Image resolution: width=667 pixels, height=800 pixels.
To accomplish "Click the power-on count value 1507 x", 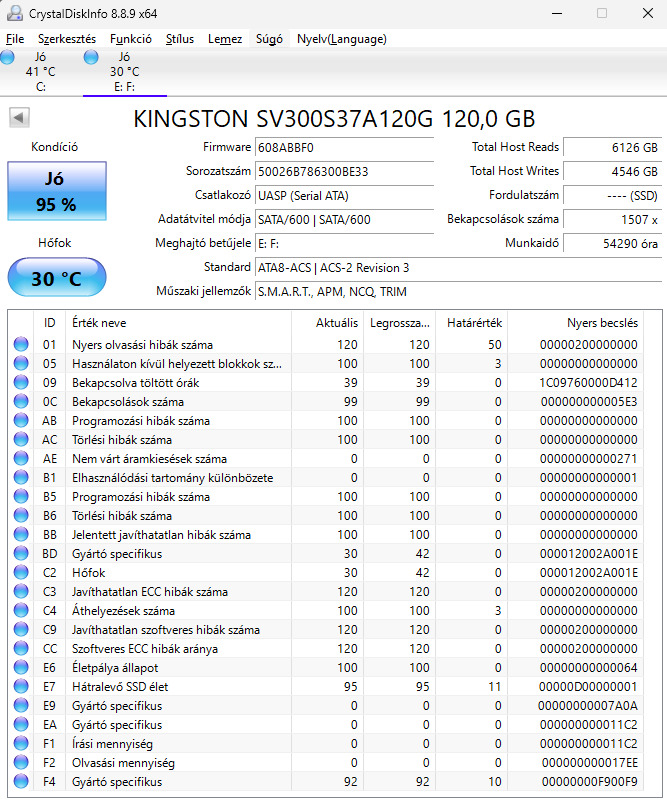I will click(x=612, y=219).
